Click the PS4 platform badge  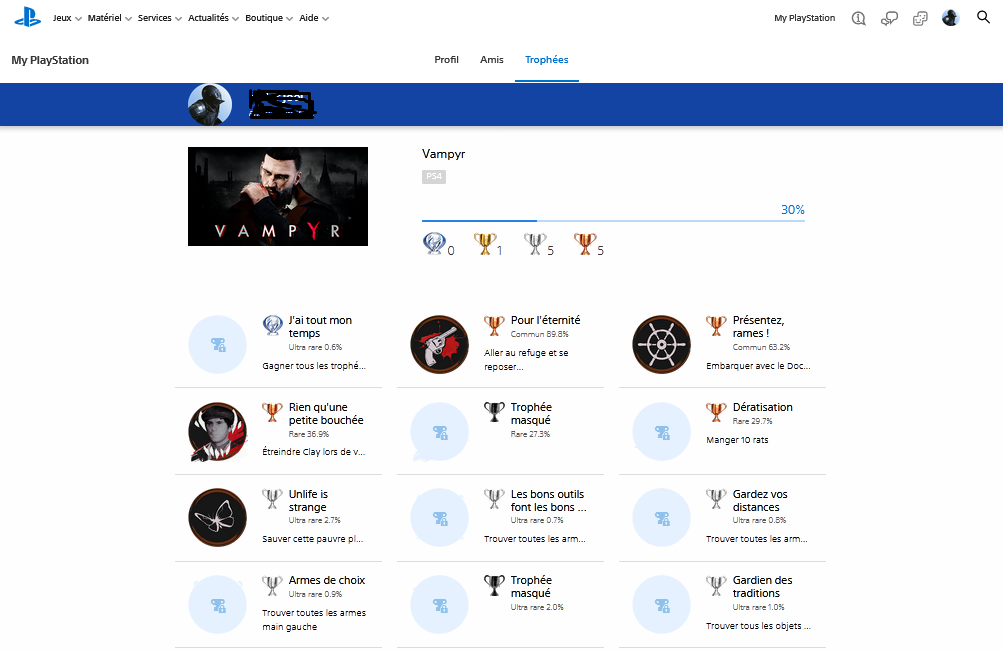[434, 177]
